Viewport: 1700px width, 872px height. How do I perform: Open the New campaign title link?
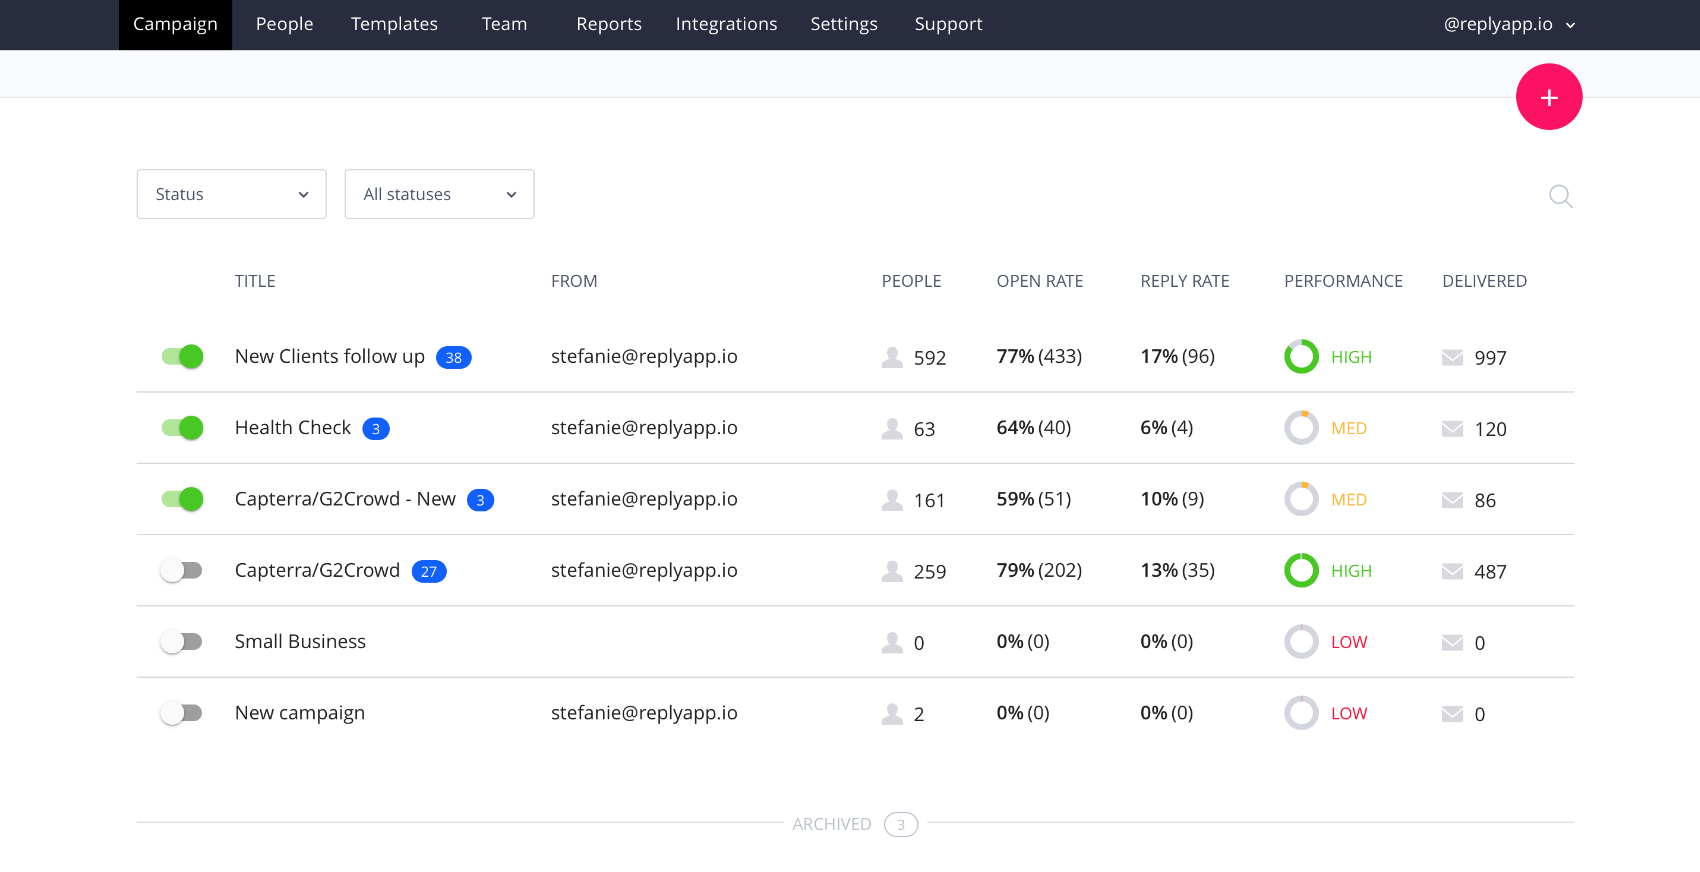click(299, 713)
